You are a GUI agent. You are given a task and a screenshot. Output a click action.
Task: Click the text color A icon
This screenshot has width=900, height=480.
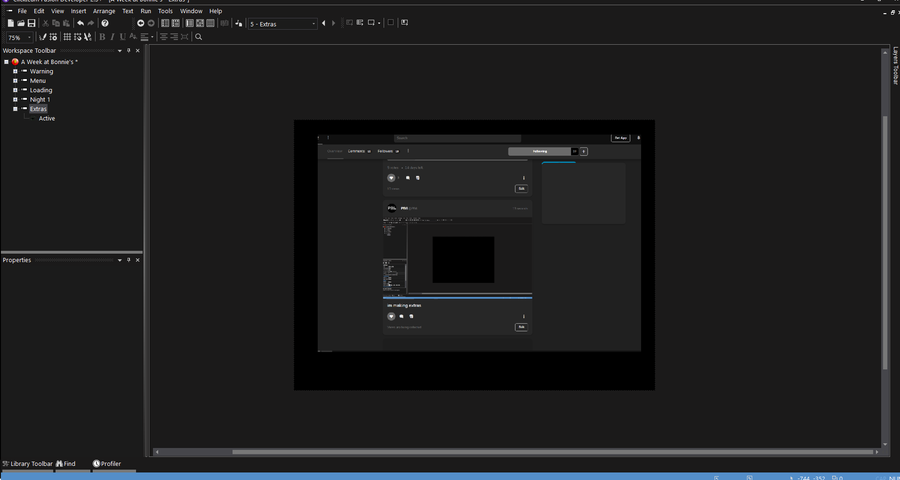pos(133,37)
